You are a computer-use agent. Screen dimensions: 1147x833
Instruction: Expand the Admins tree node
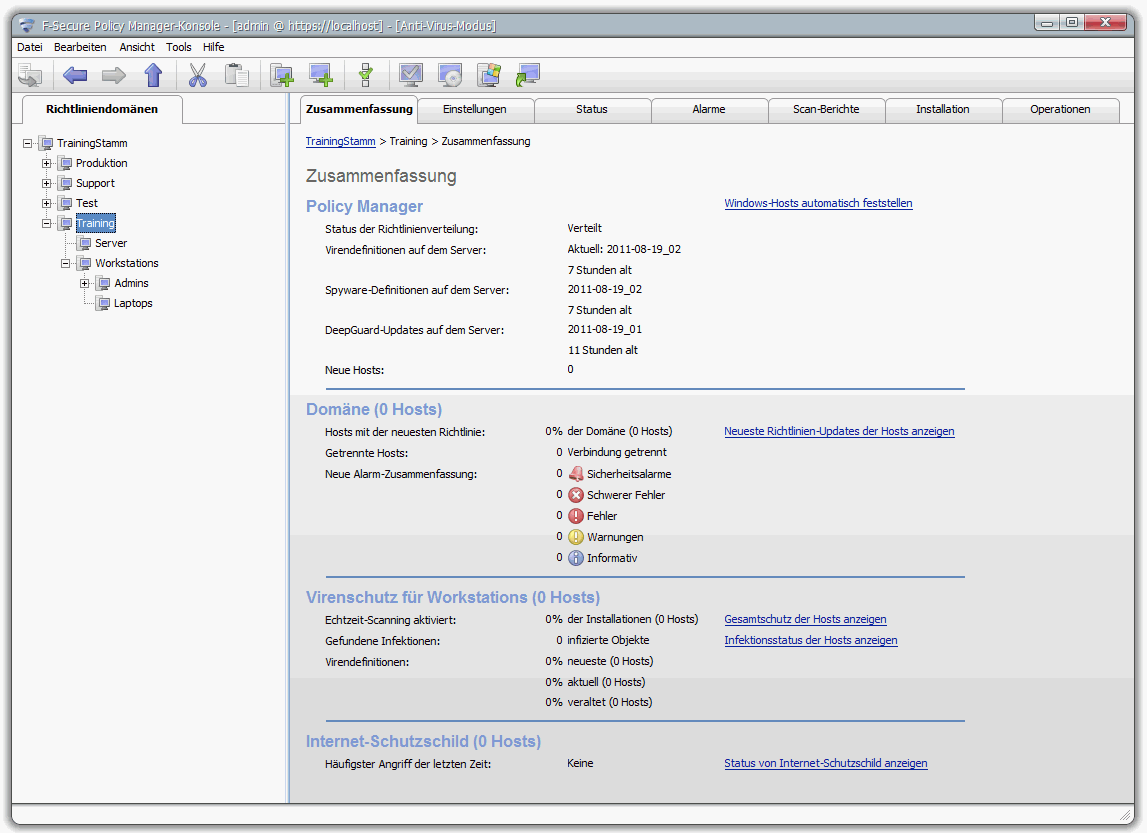85,283
